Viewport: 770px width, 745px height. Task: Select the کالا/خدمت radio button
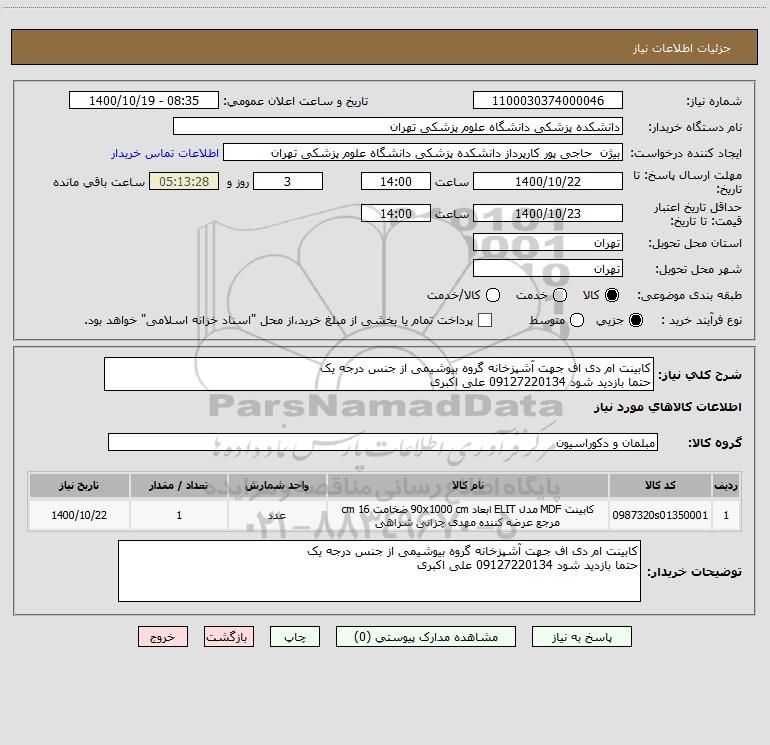coord(493,295)
